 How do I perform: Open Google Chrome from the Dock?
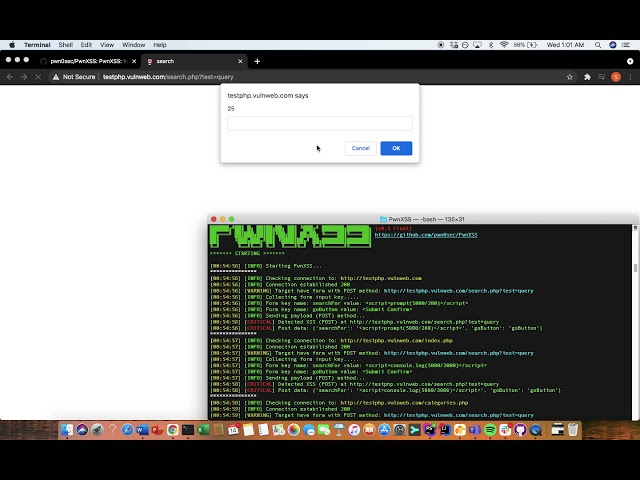click(x=173, y=430)
